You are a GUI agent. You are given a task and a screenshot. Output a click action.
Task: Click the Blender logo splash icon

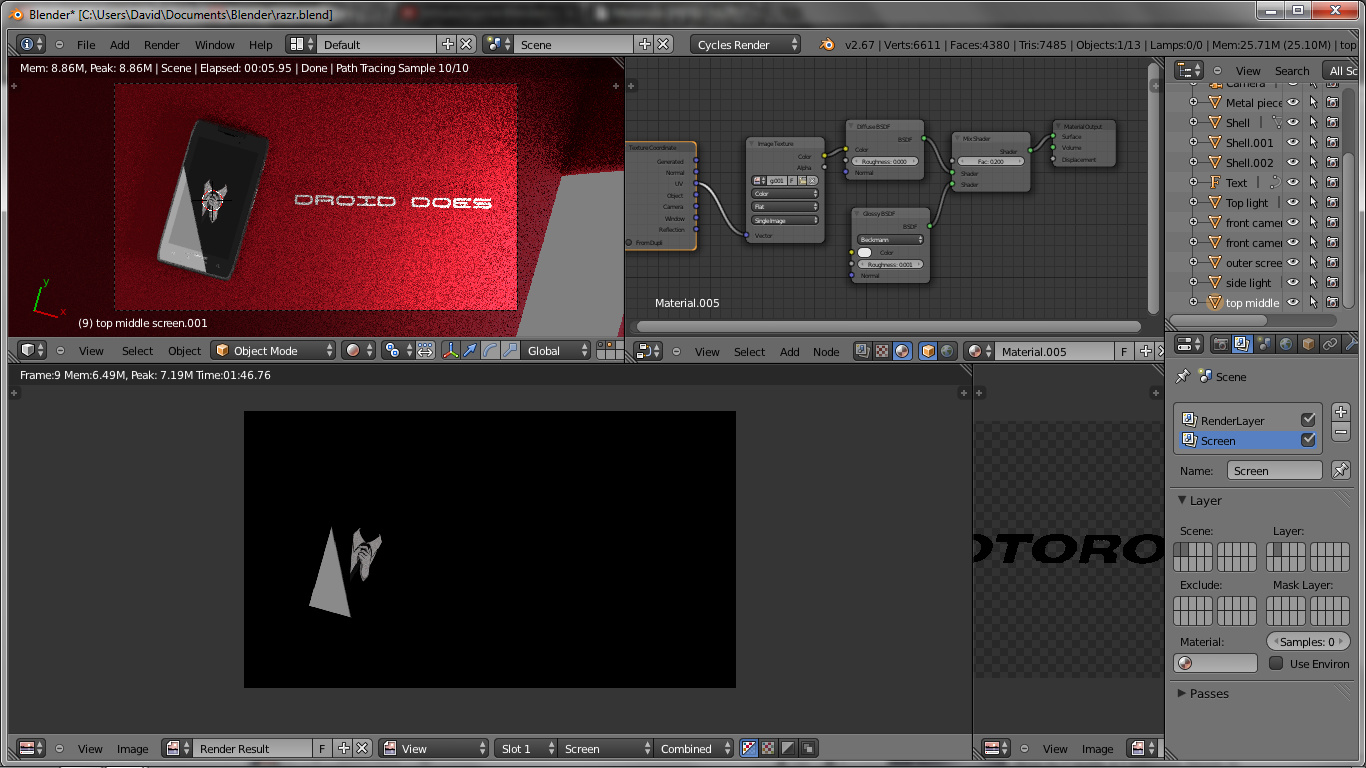827,45
